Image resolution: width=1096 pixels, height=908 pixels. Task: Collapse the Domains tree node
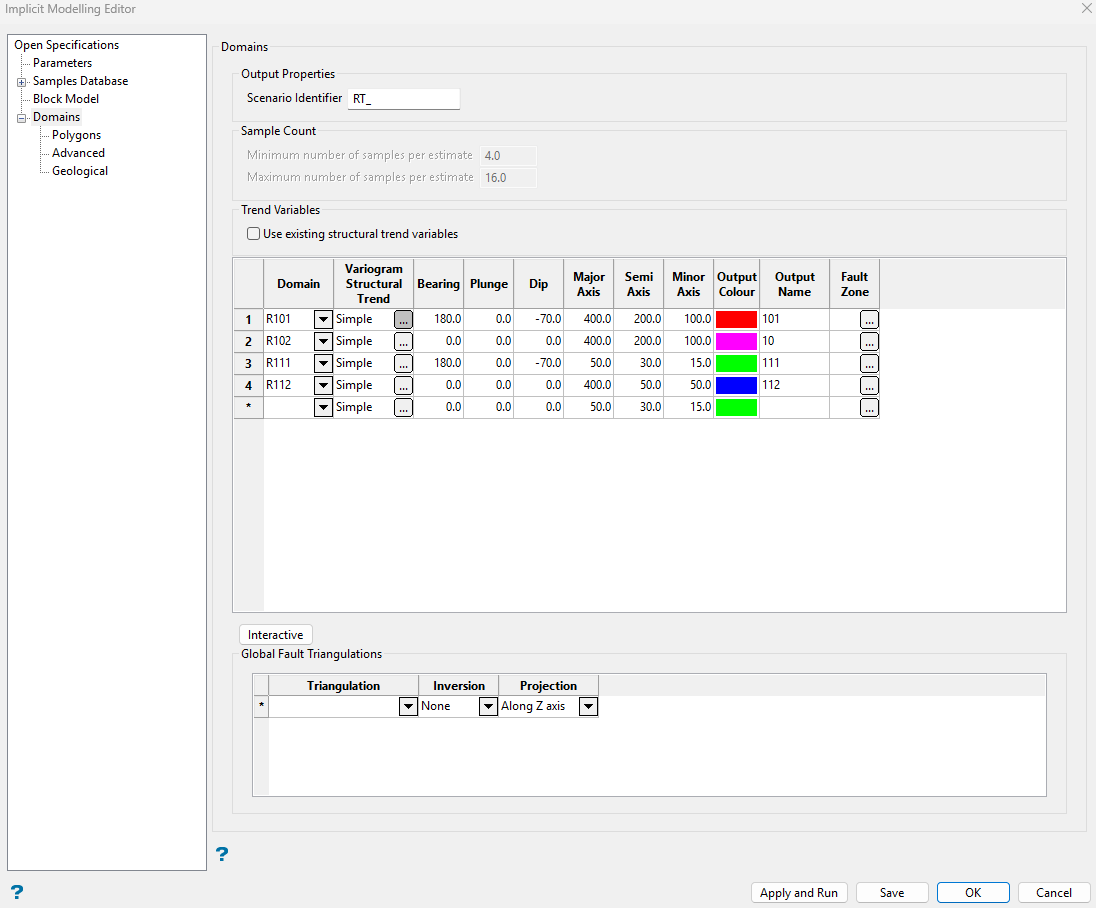click(x=22, y=118)
